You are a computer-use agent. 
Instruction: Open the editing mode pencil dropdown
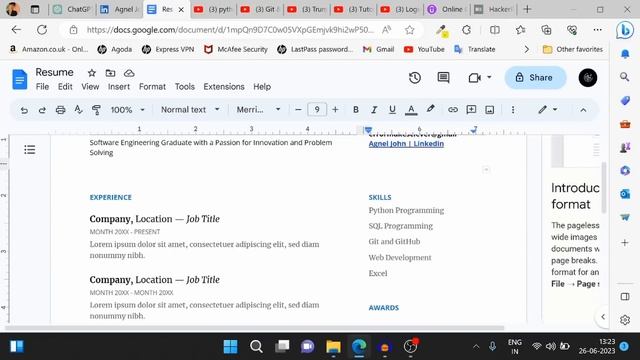click(547, 109)
